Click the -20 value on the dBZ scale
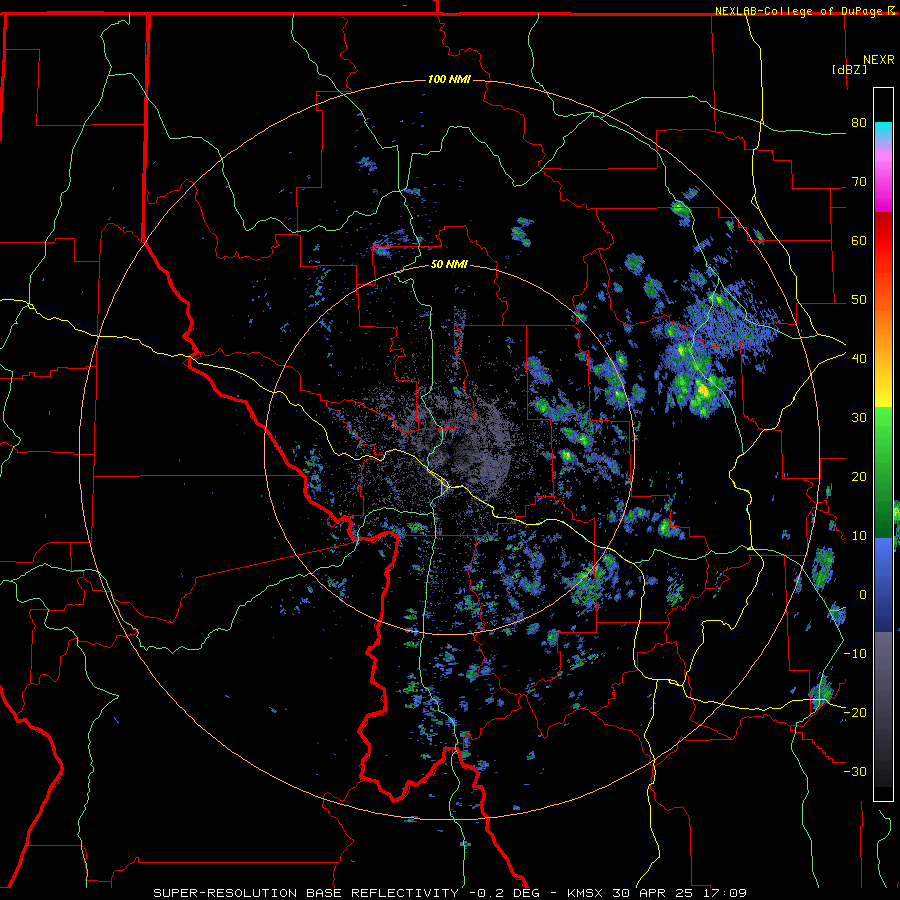 (x=855, y=712)
